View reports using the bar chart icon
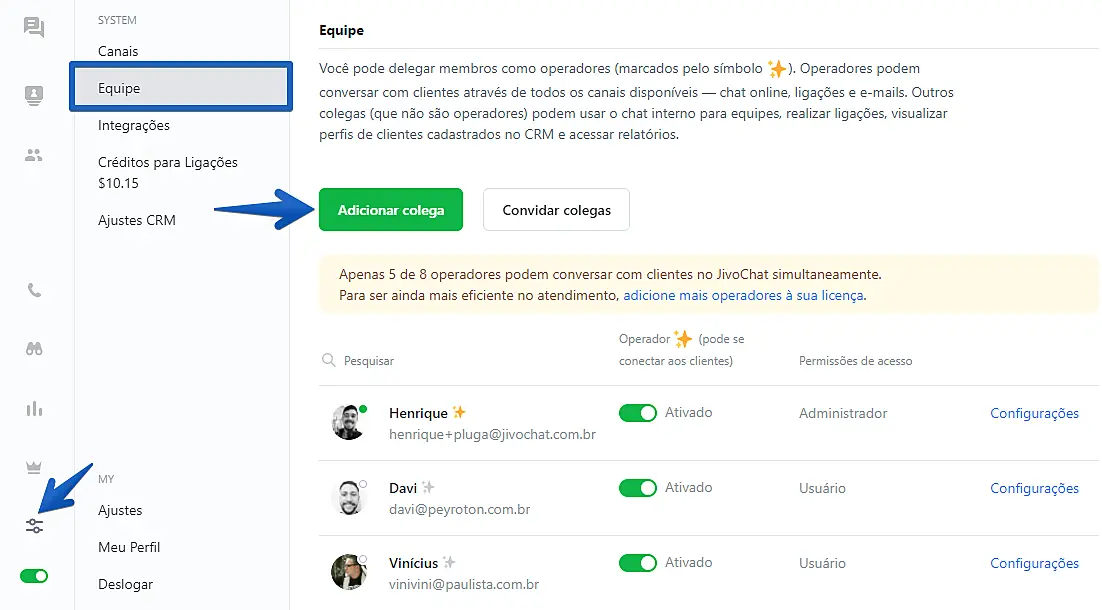Viewport: 1102px width, 610px height. 33,408
